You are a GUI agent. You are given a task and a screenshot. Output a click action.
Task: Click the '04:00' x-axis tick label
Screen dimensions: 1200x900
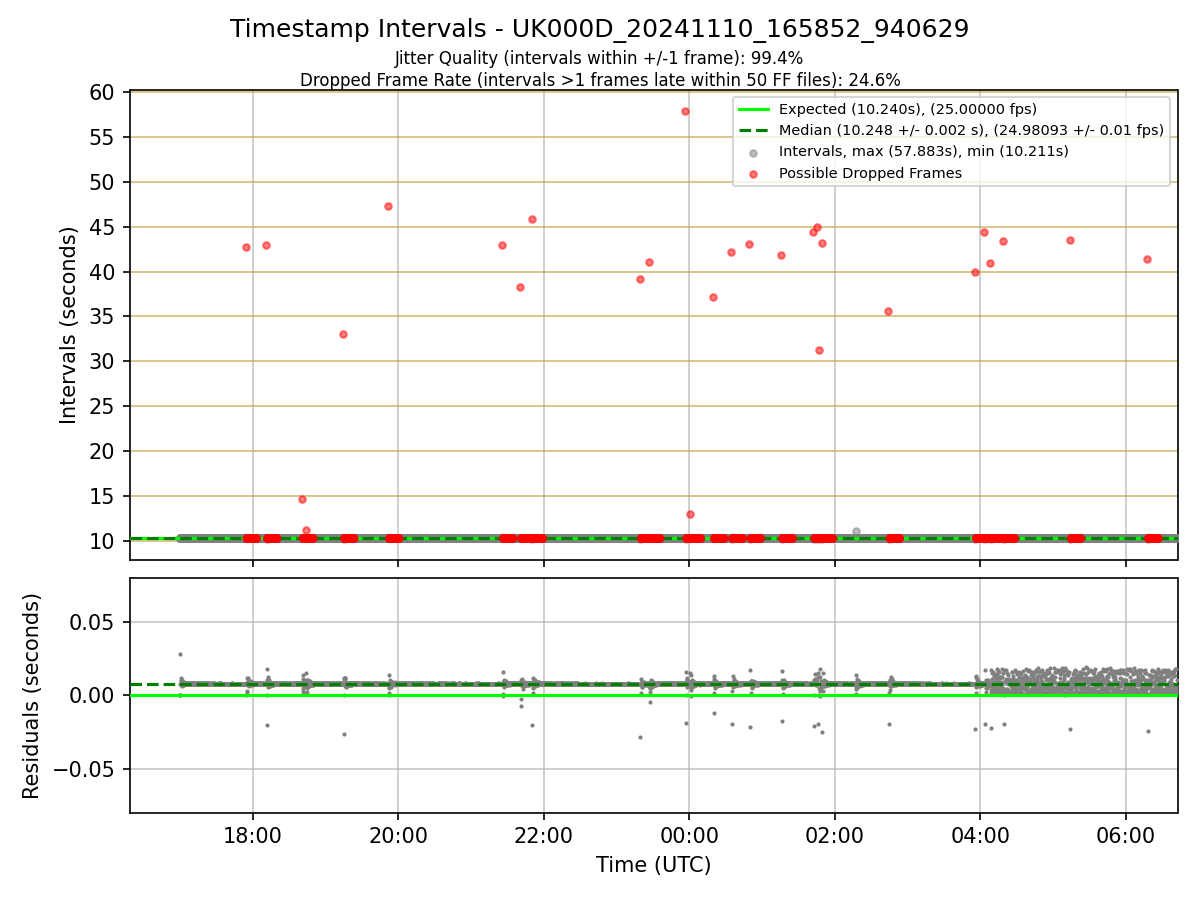[980, 836]
